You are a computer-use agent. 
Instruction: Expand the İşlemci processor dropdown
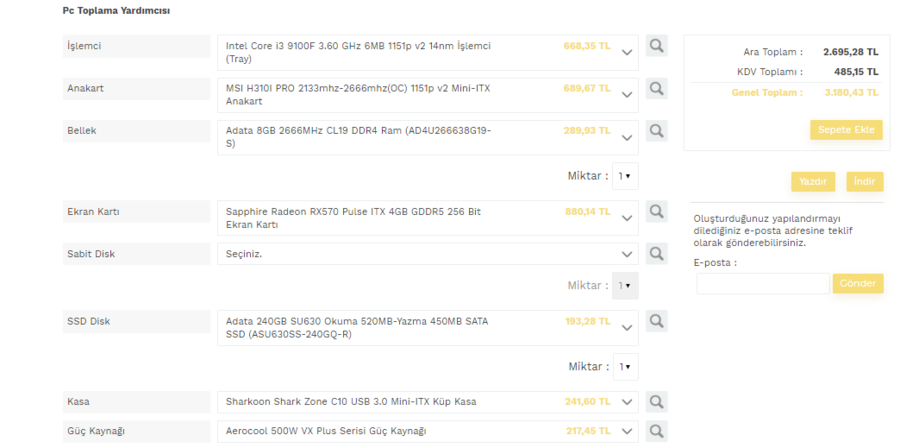(627, 53)
